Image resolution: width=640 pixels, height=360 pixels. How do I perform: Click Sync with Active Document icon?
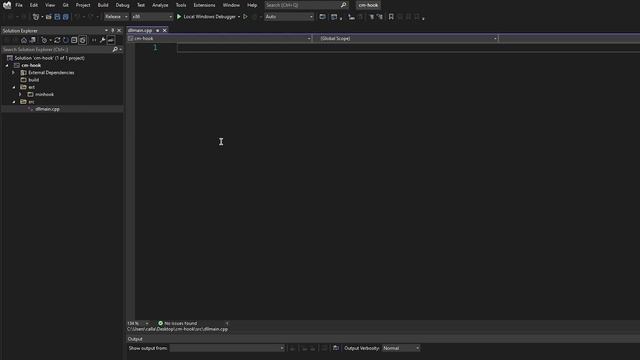[x=57, y=40]
